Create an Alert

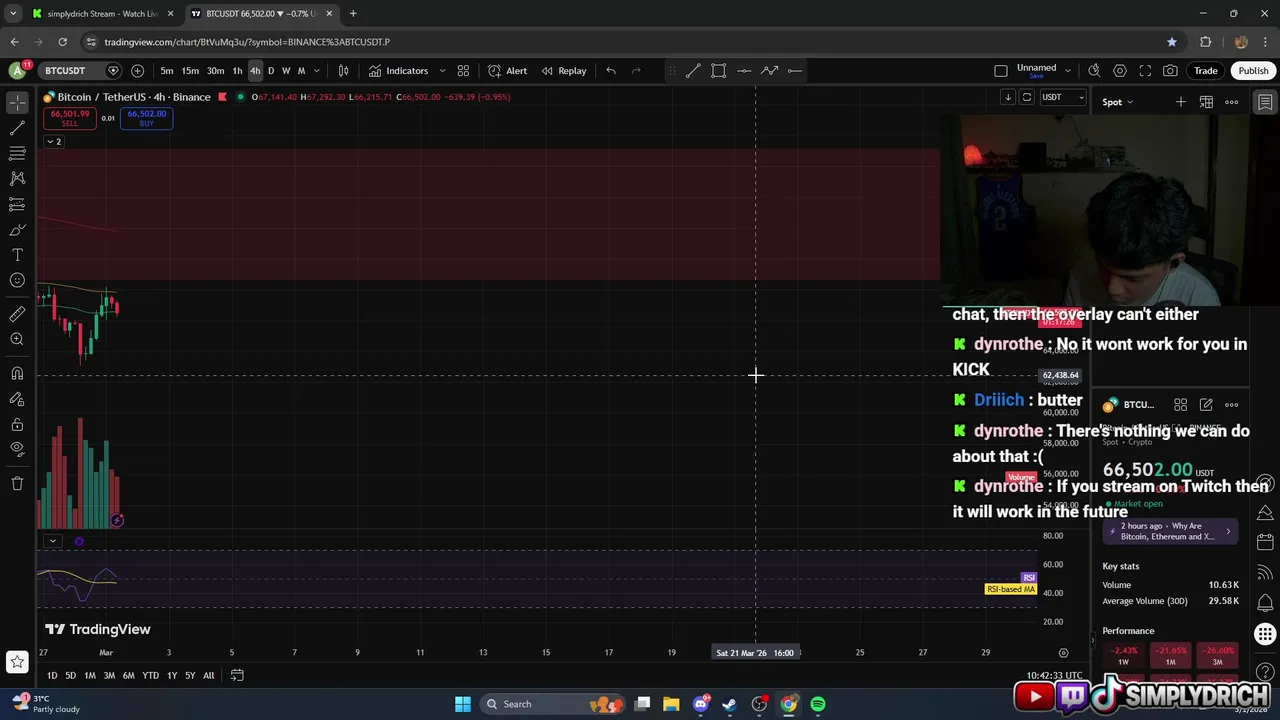507,71
